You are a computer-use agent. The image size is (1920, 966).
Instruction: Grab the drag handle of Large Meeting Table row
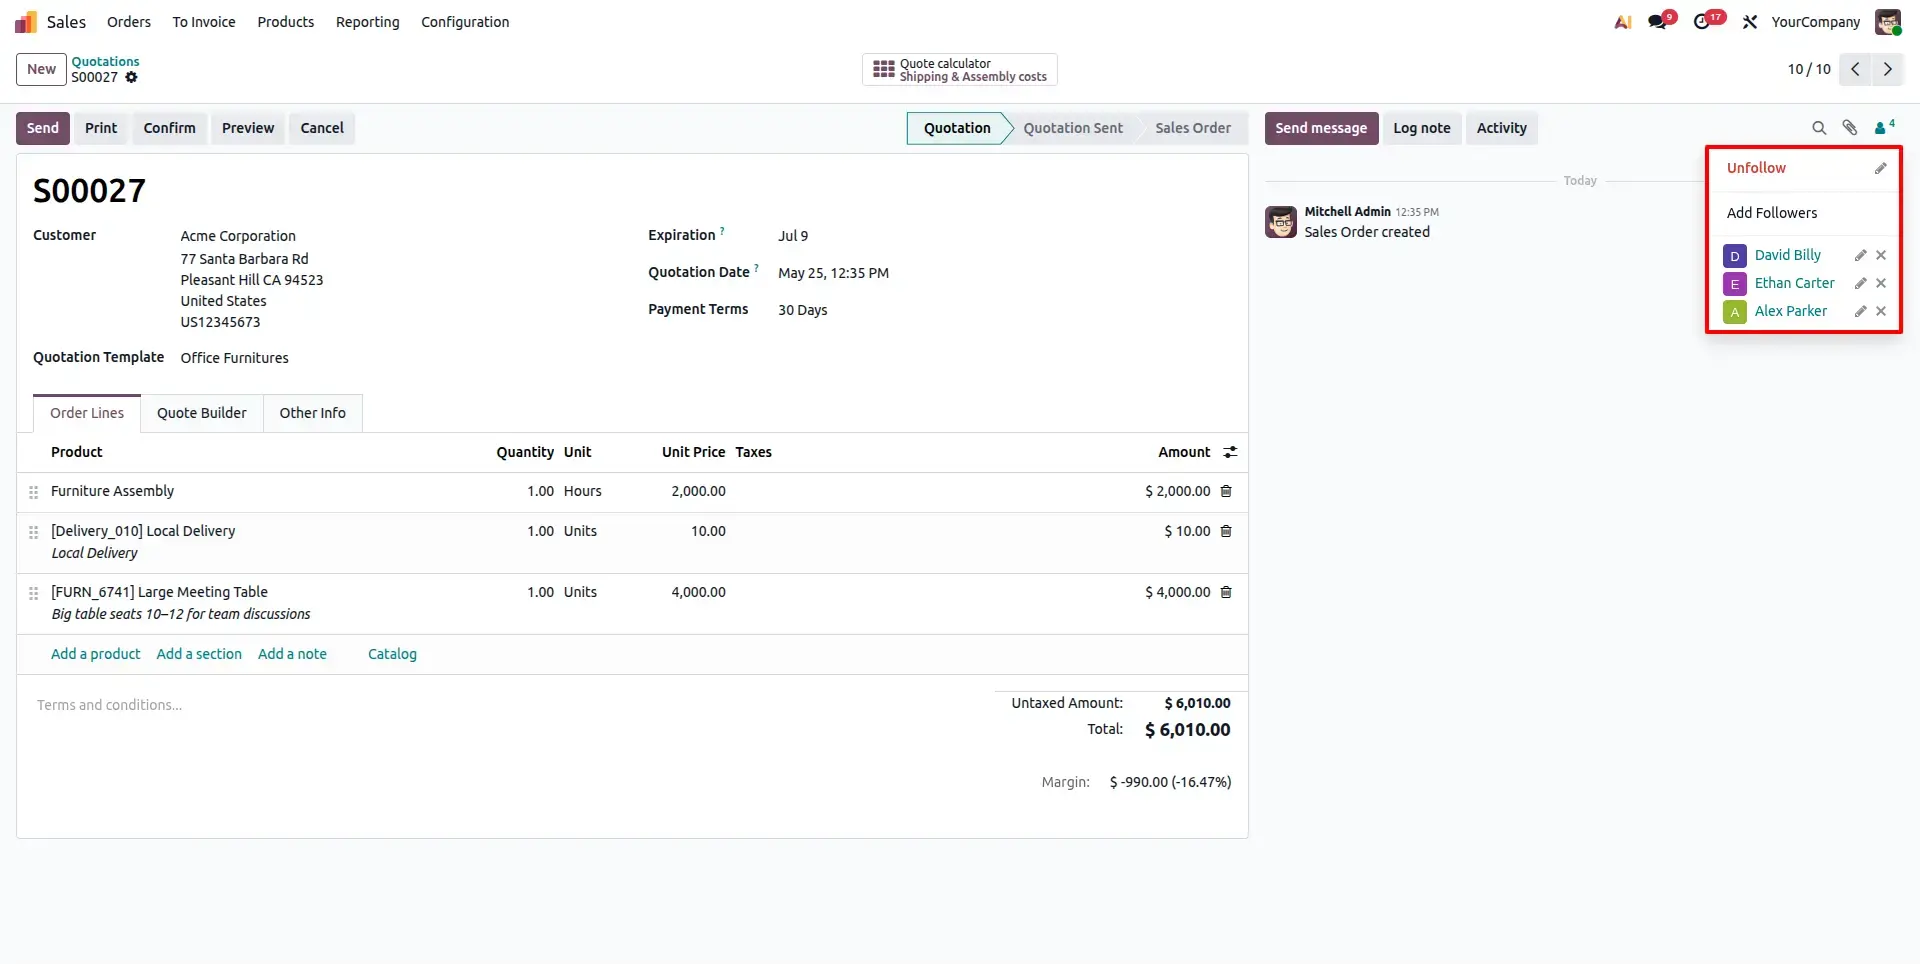click(x=33, y=593)
